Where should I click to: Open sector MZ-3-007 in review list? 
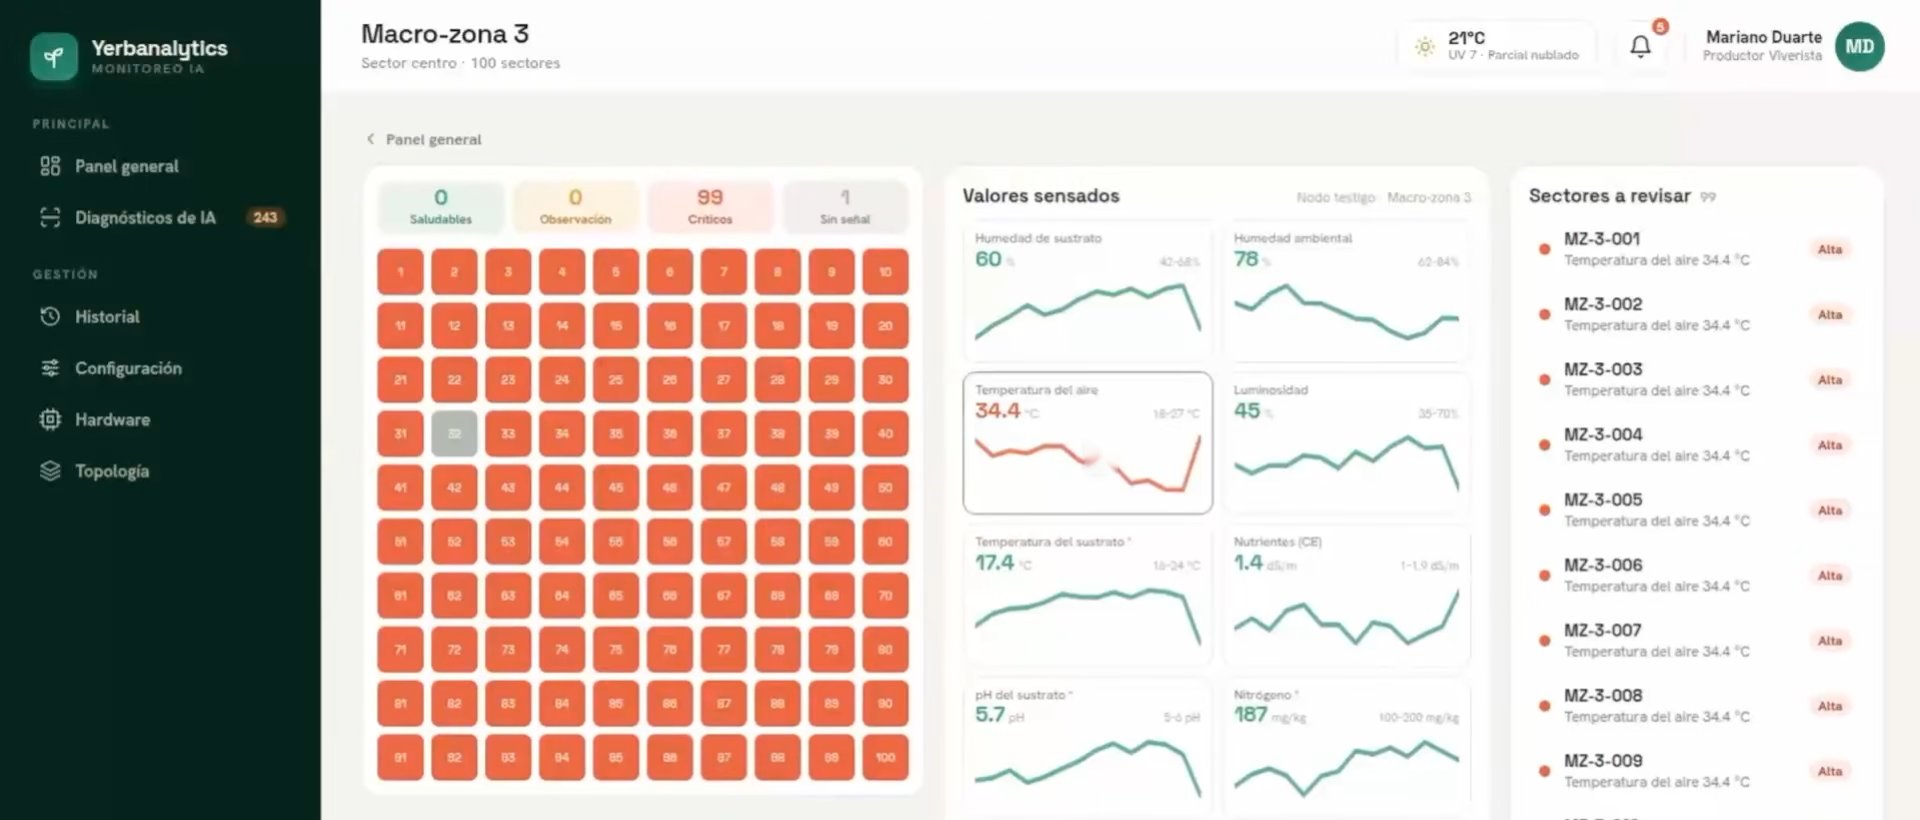coord(1696,641)
